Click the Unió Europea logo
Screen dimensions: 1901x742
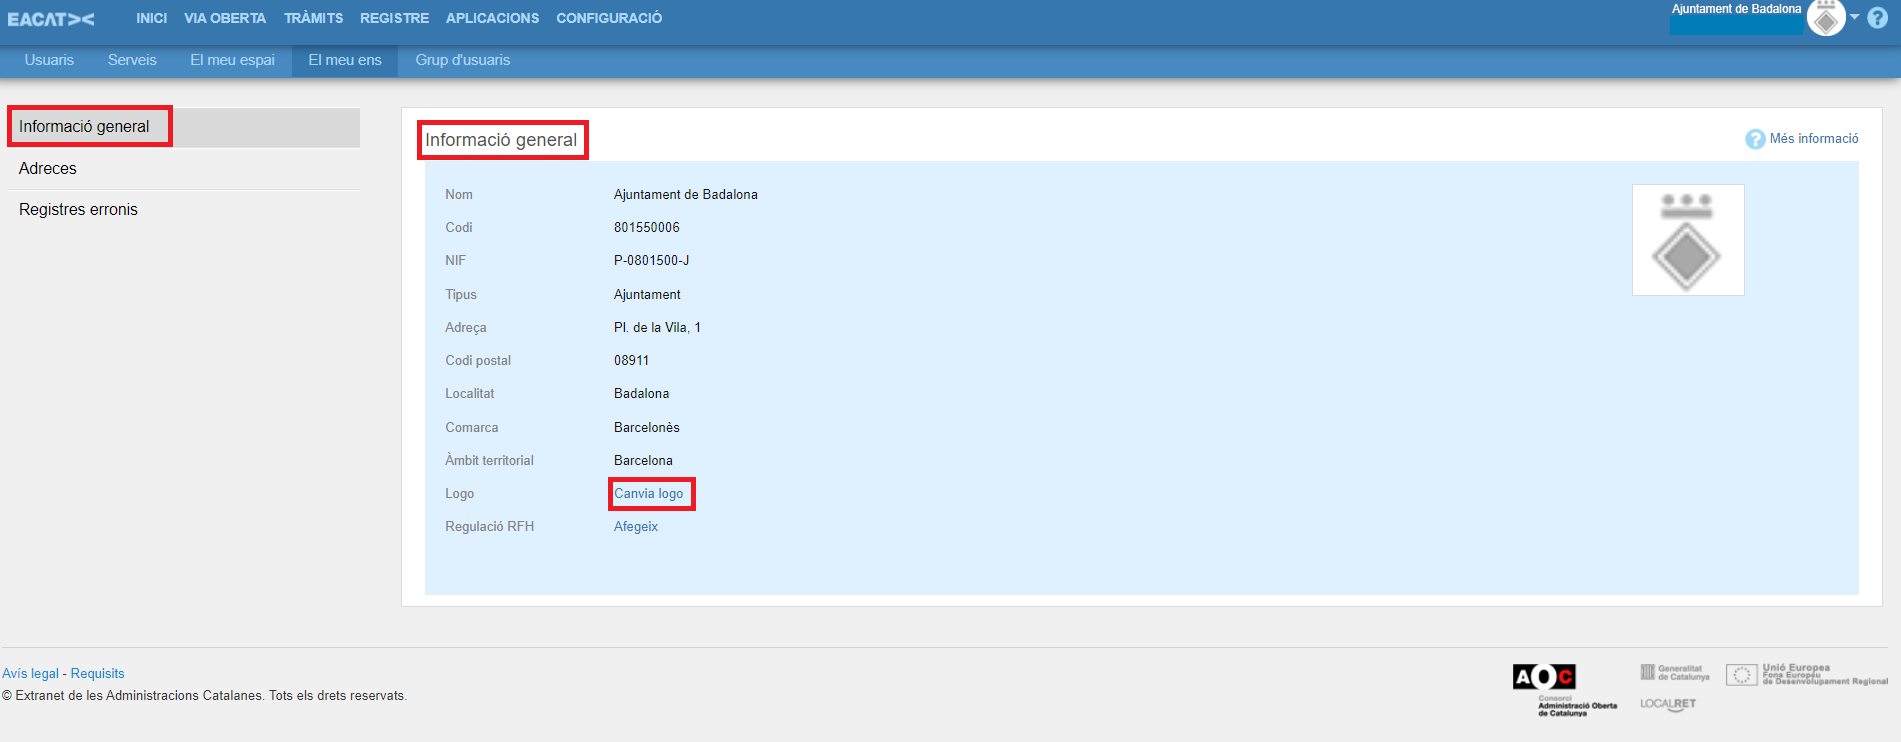coord(1806,675)
